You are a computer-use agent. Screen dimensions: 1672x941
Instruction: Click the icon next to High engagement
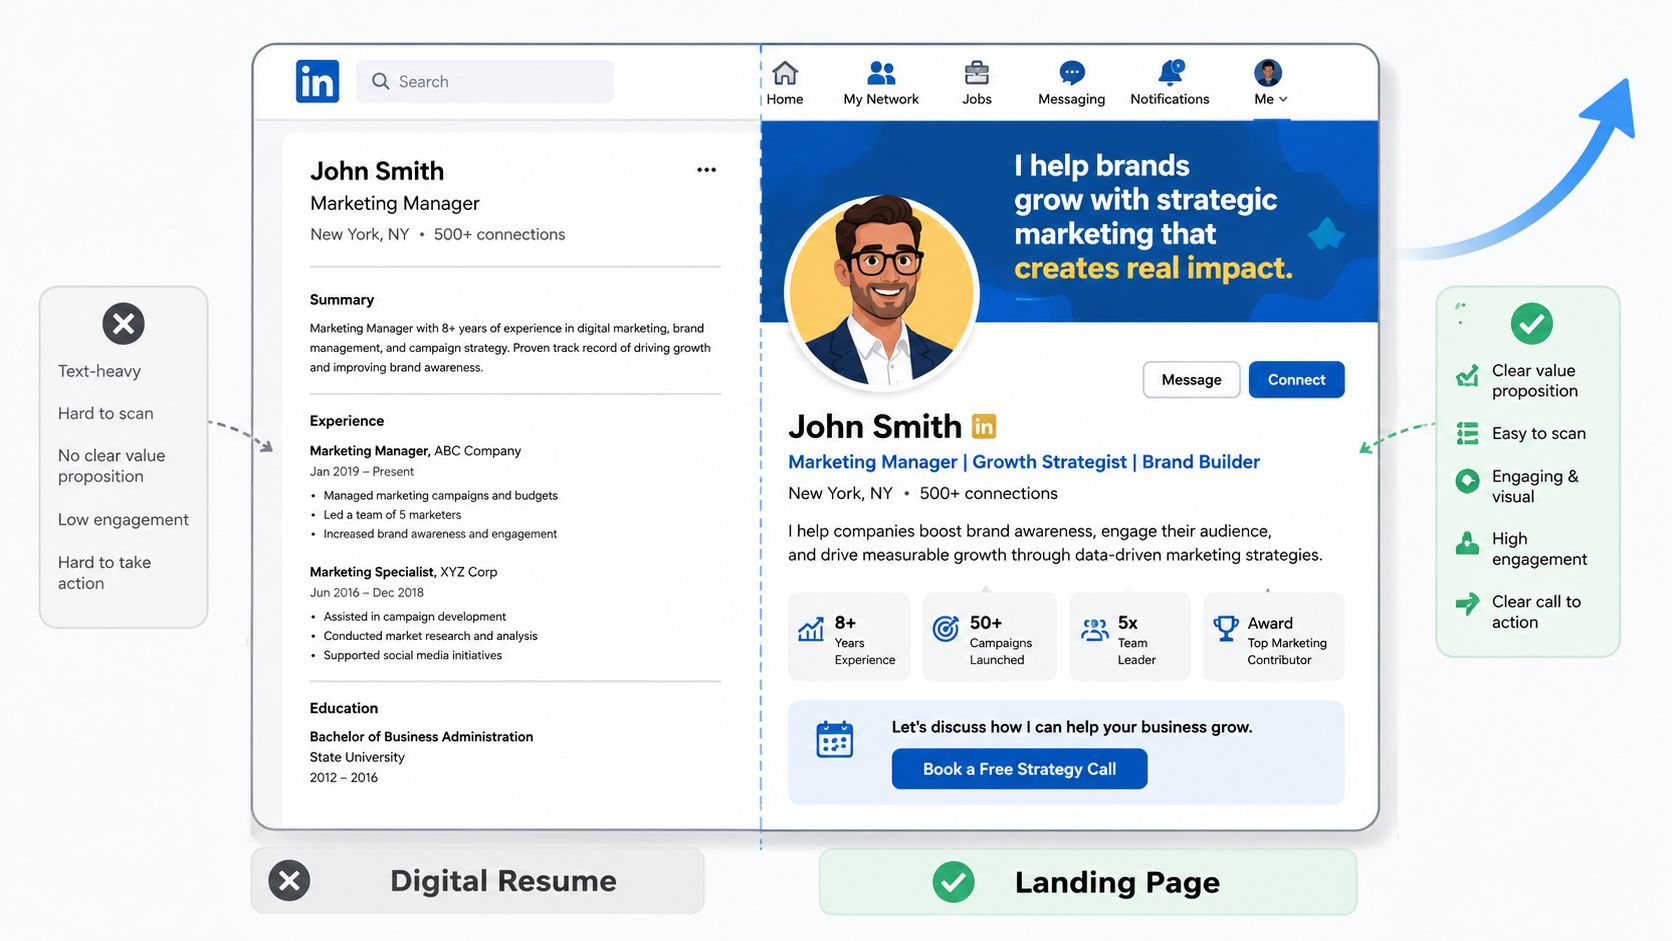point(1467,543)
